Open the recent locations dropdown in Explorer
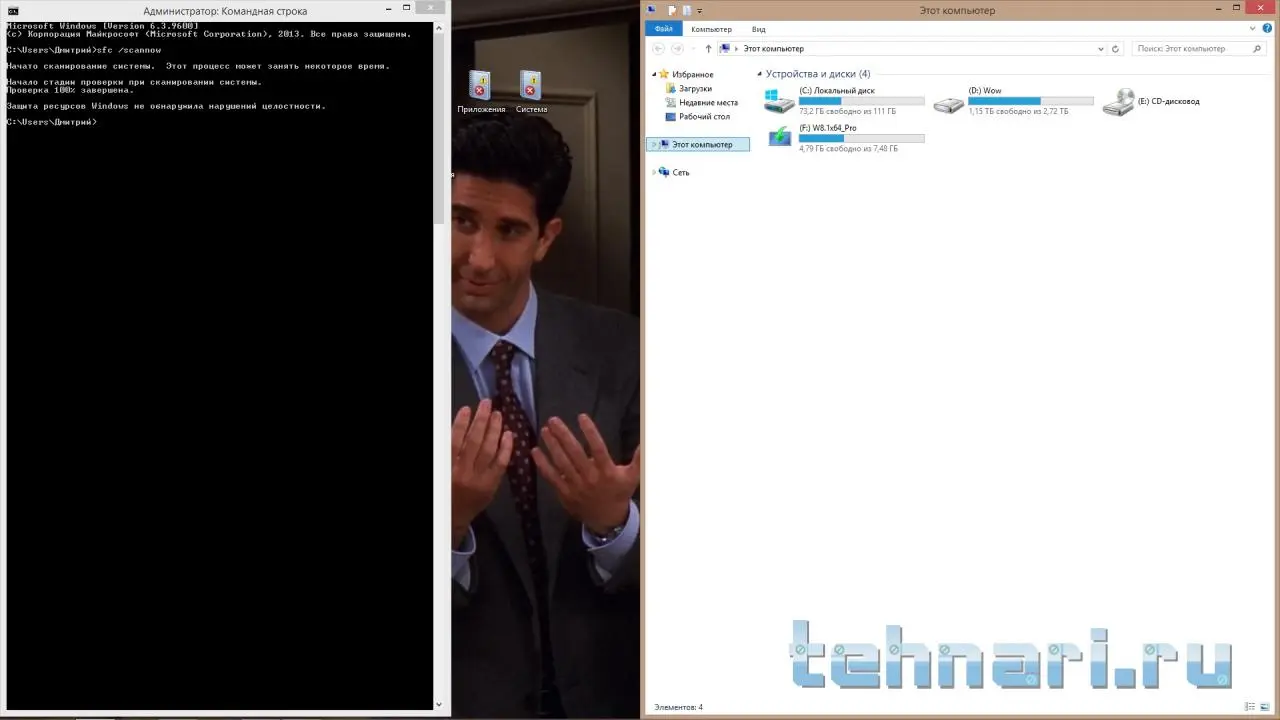This screenshot has width=1280, height=720. (x=693, y=49)
